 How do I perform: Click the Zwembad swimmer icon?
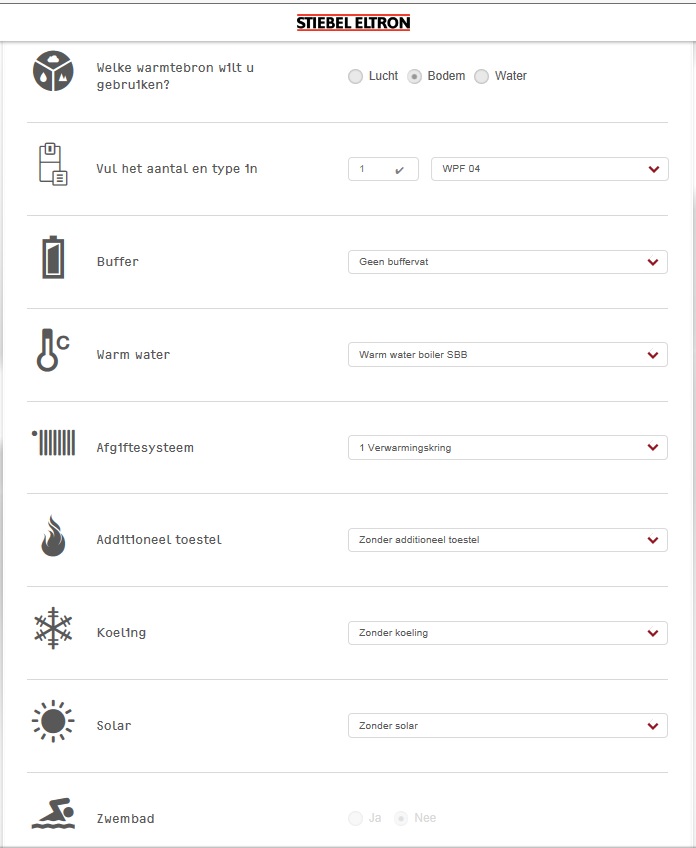pyautogui.click(x=53, y=815)
